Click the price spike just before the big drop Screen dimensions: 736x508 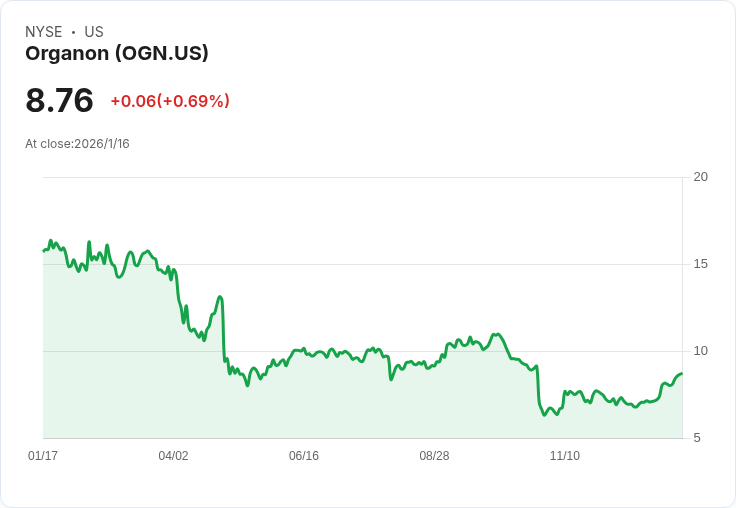tap(220, 297)
